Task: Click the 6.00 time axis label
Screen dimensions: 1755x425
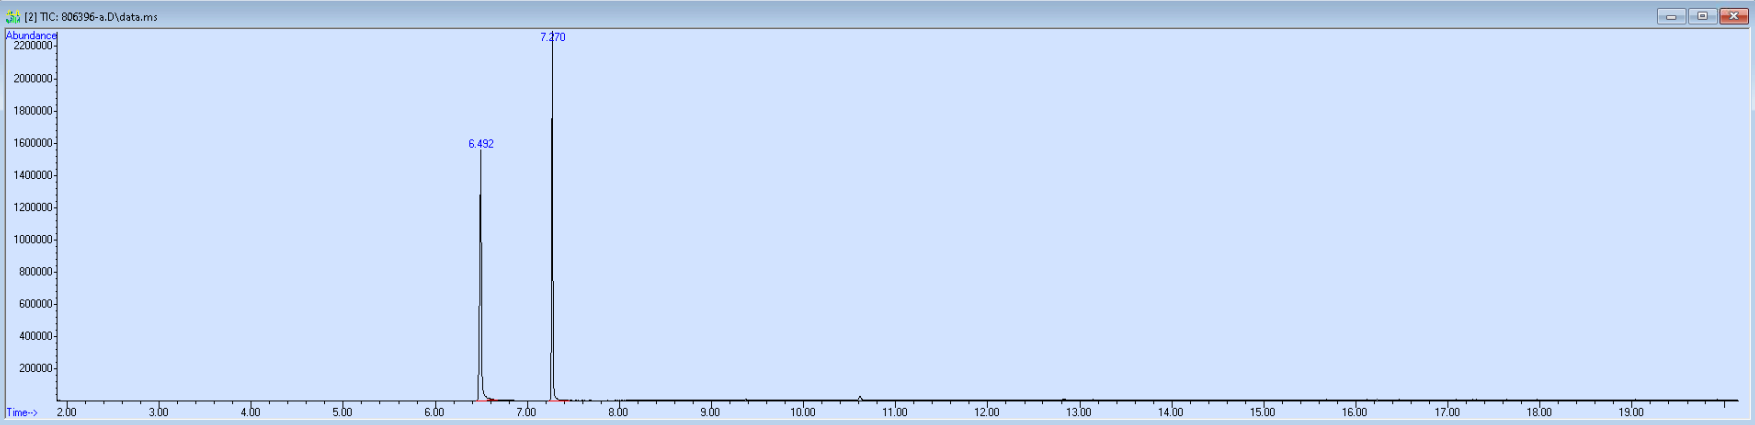Action: pos(434,412)
